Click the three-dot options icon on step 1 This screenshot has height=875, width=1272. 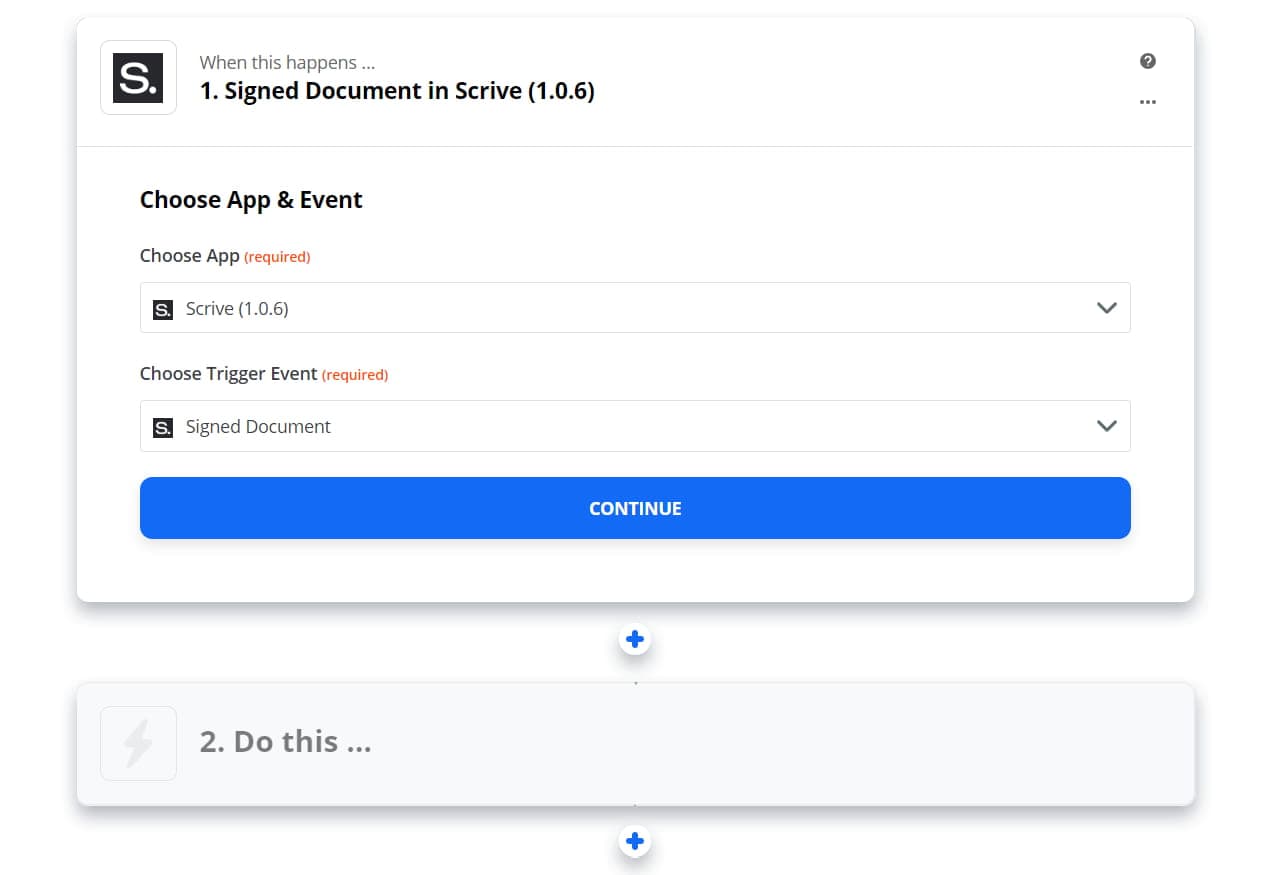[1147, 101]
